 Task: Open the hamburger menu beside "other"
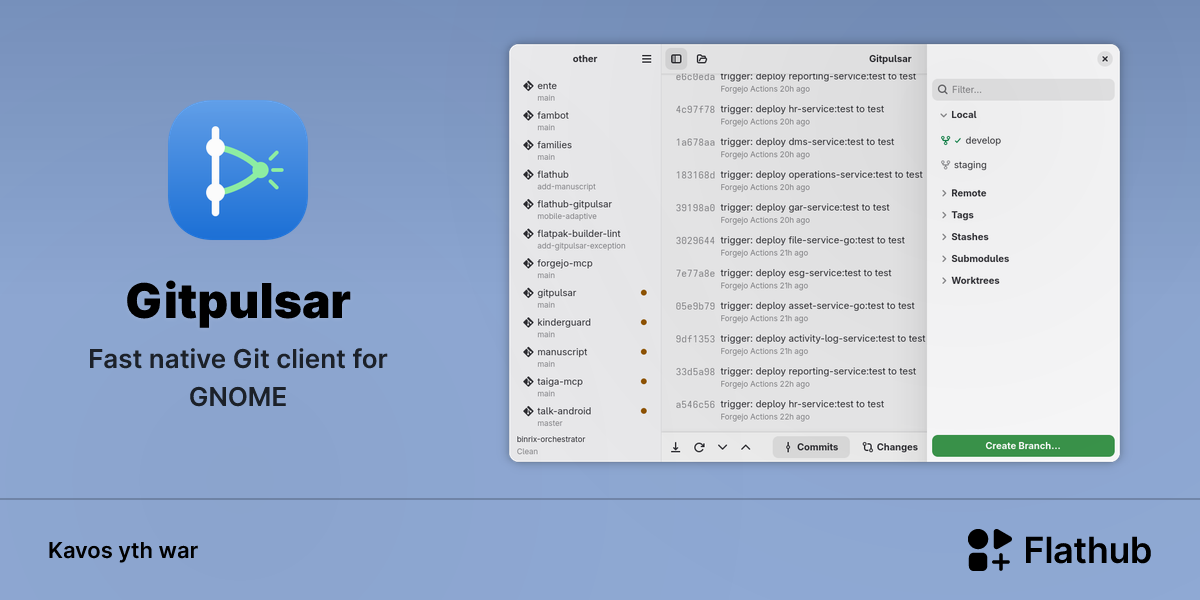point(646,59)
